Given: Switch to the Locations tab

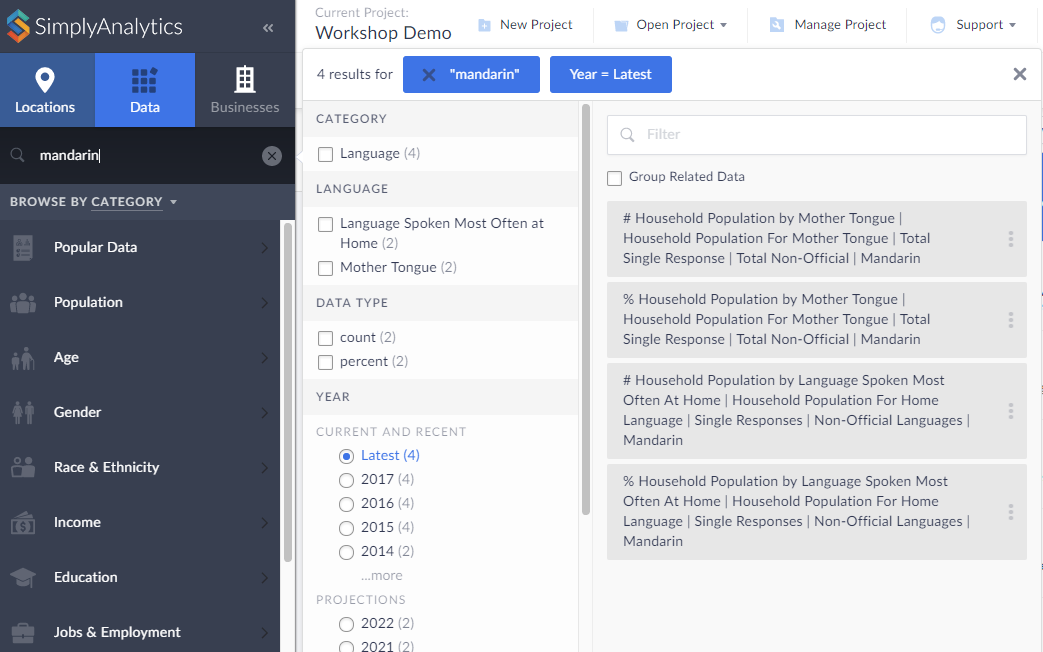Looking at the screenshot, I should pyautogui.click(x=46, y=90).
